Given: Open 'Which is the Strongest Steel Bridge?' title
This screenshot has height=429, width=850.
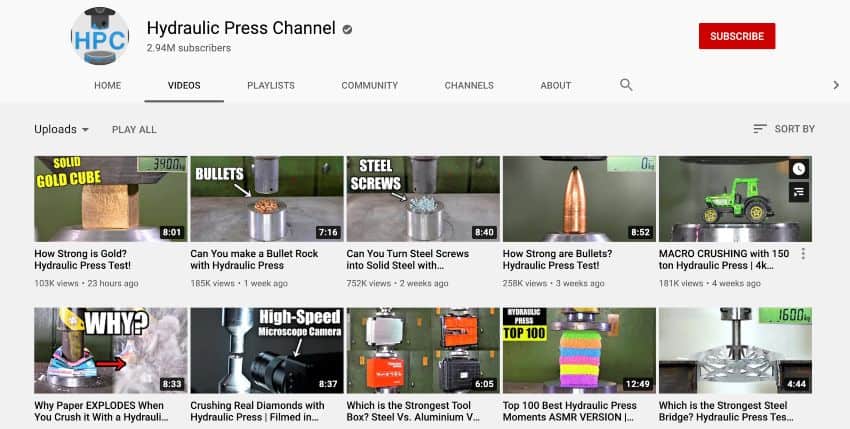Looking at the screenshot, I should point(726,411).
